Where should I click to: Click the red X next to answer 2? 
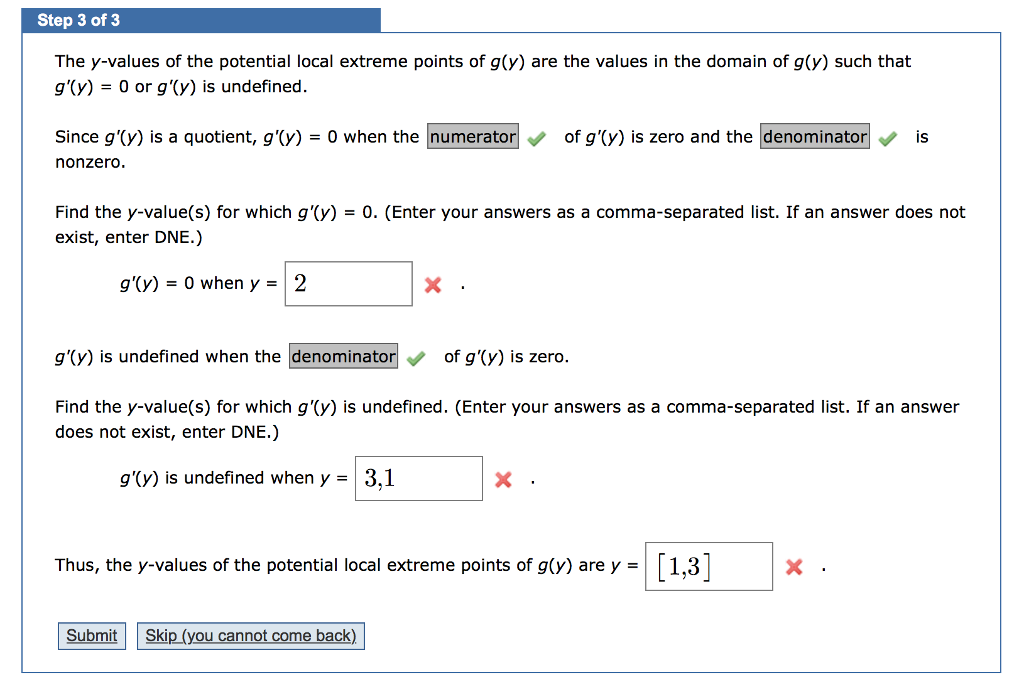432,285
